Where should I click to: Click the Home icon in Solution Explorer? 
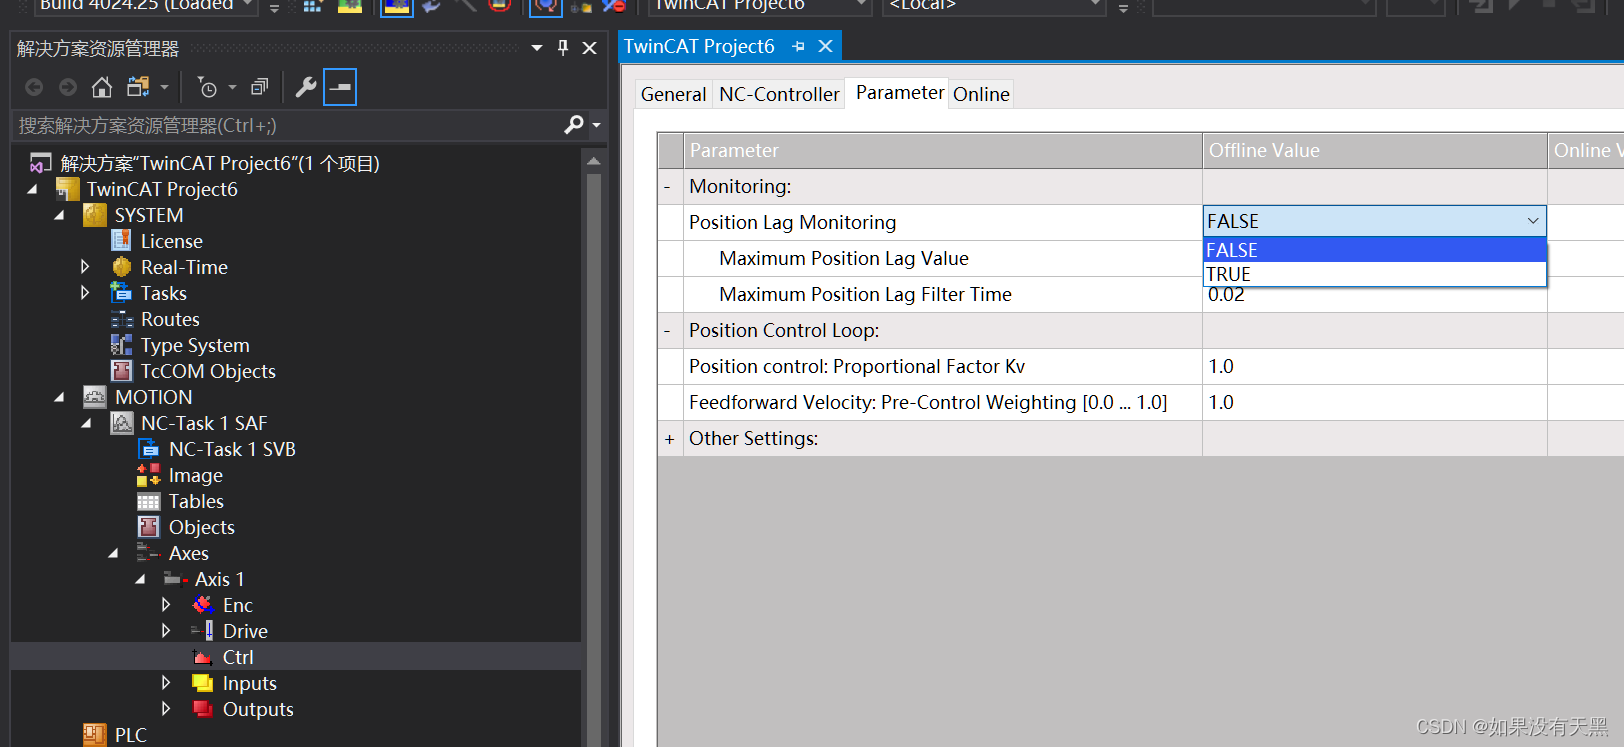101,87
